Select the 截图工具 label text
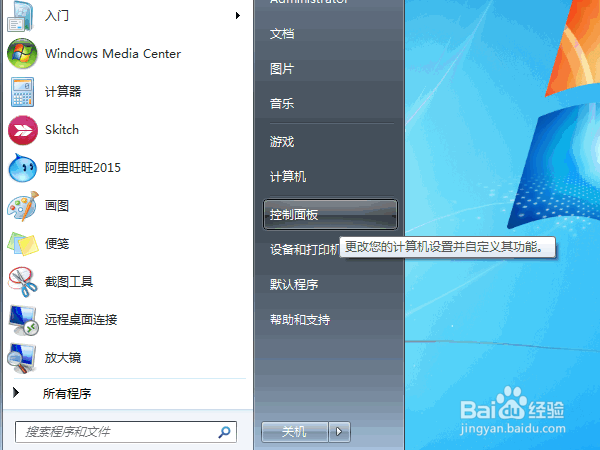 [x=69, y=282]
